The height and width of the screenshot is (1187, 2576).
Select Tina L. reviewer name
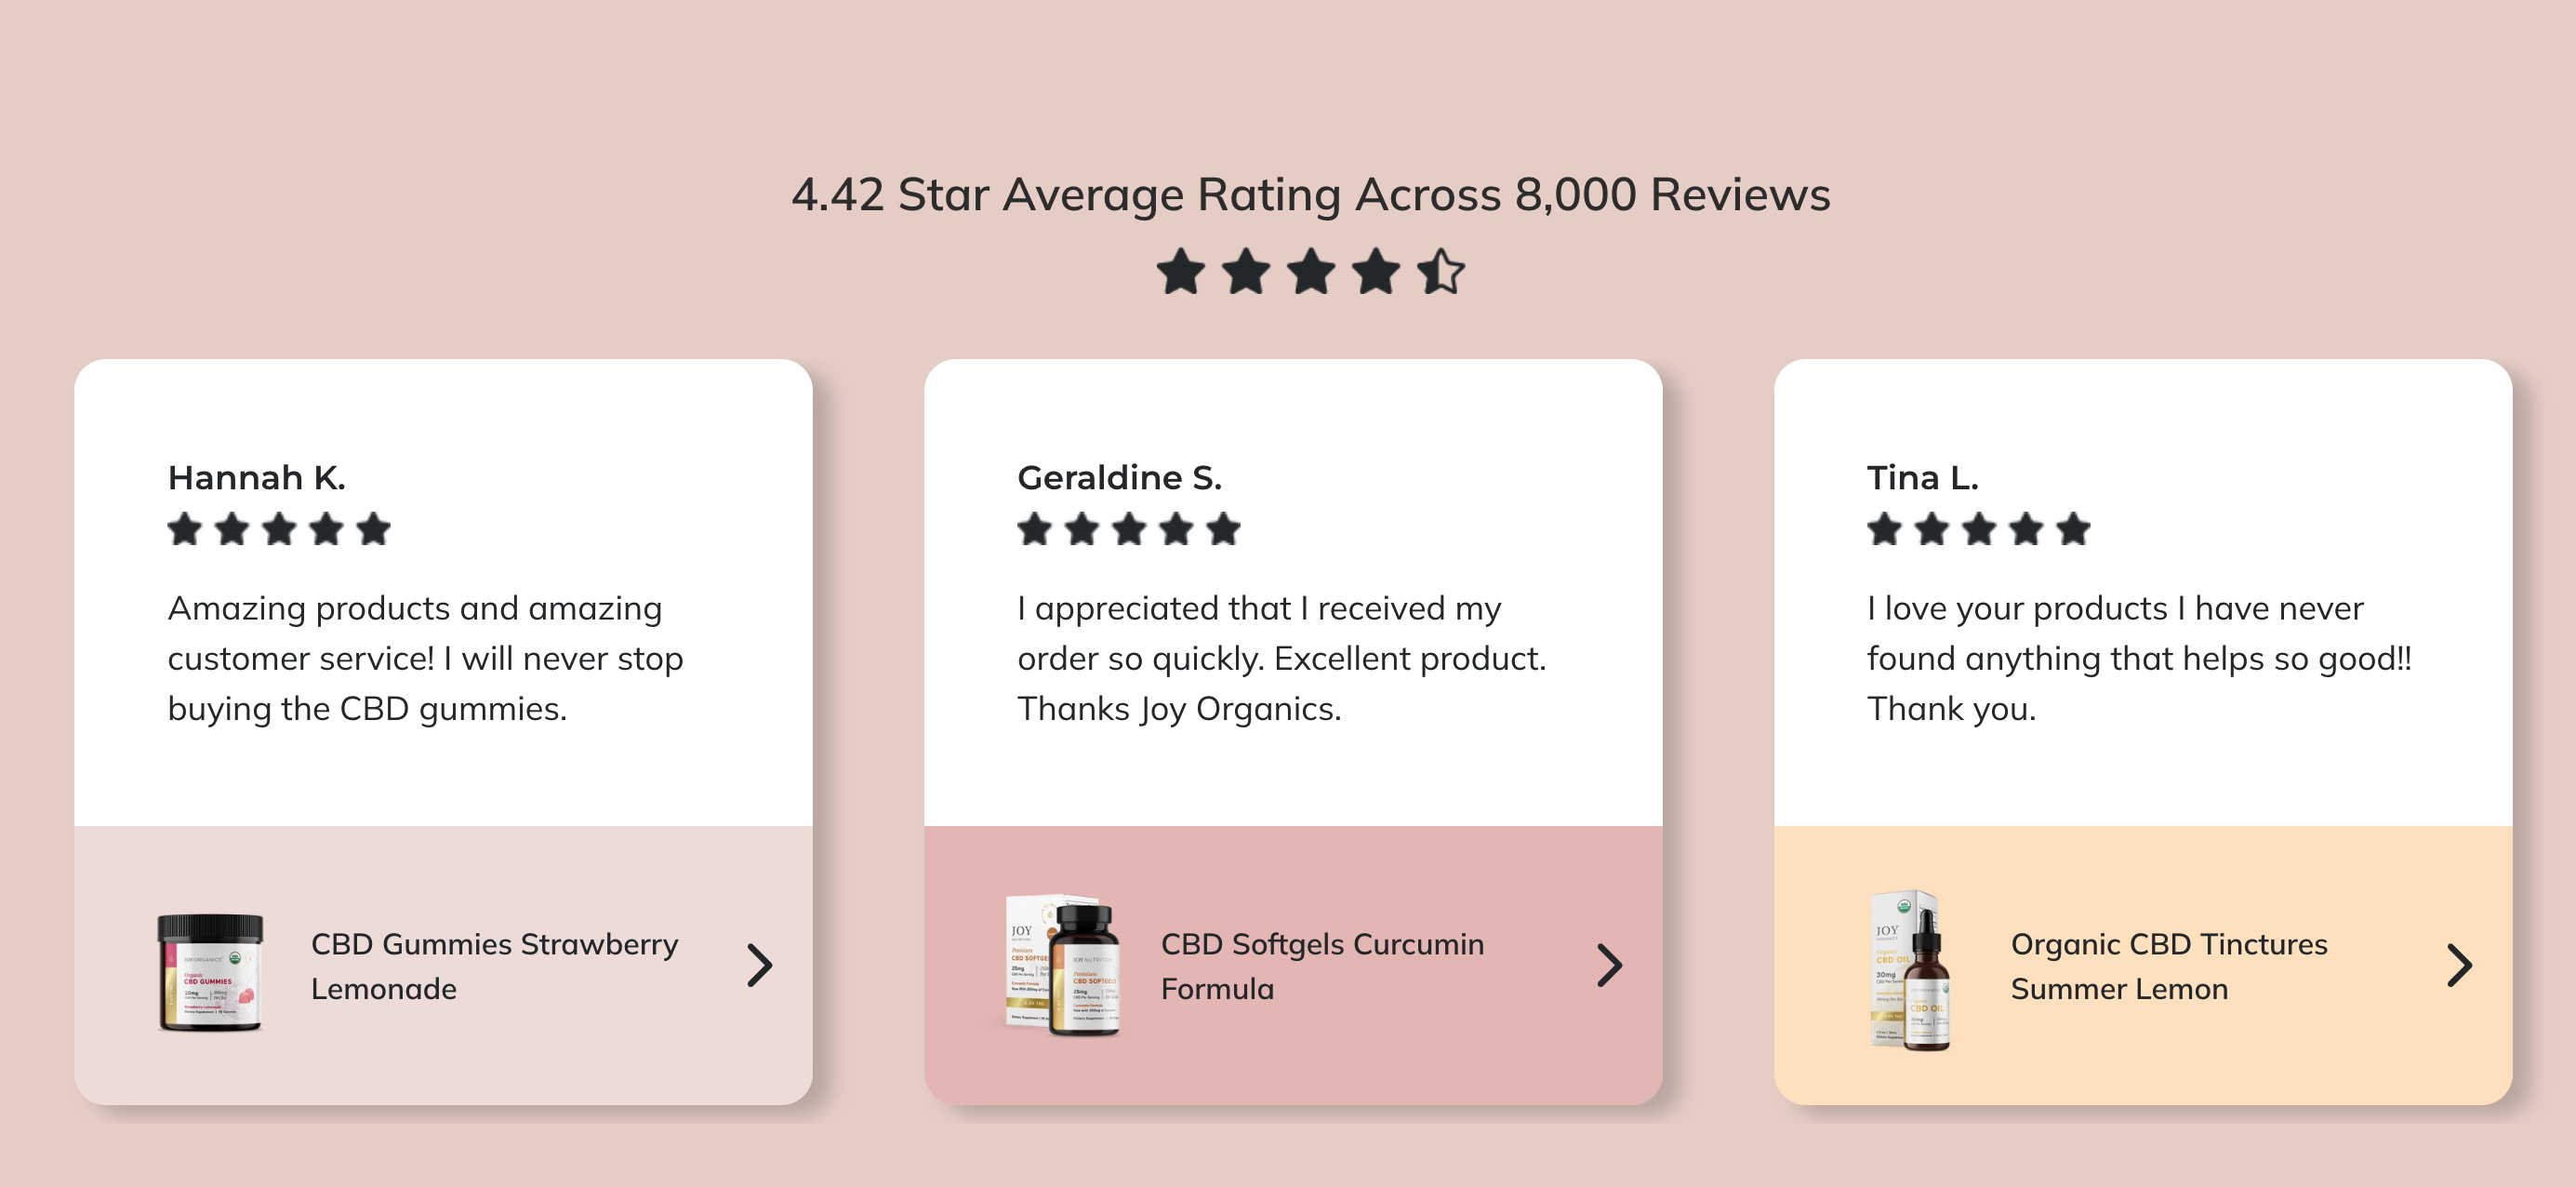(x=1923, y=478)
